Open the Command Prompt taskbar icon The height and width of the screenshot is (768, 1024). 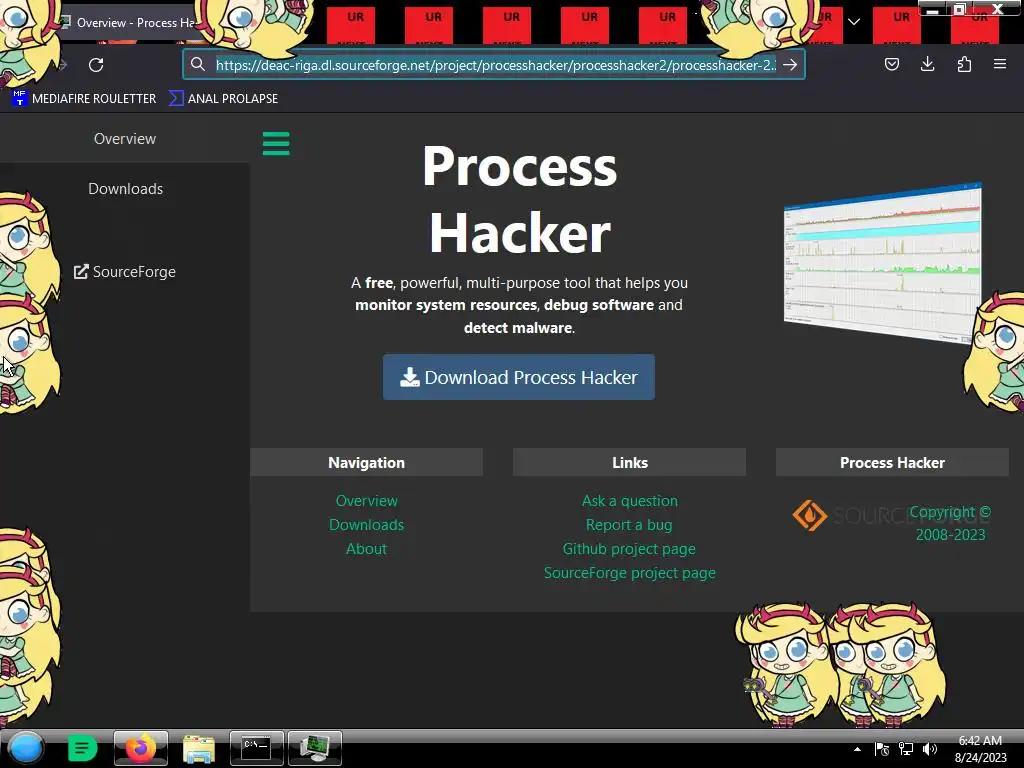[256, 748]
